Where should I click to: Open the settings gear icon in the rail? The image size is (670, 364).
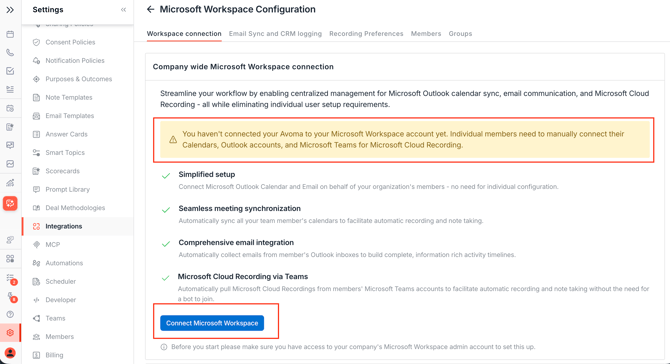point(10,333)
